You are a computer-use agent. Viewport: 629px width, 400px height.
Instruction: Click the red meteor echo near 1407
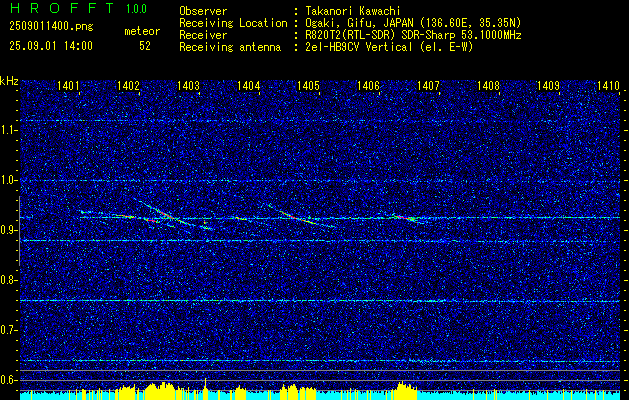tap(406, 218)
